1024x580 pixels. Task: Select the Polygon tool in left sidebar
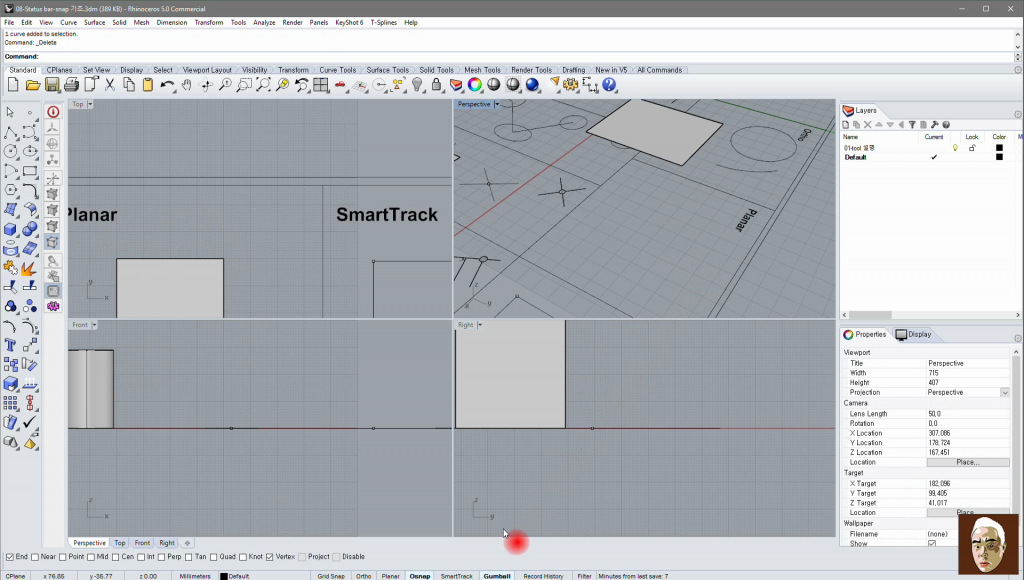[x=10, y=191]
